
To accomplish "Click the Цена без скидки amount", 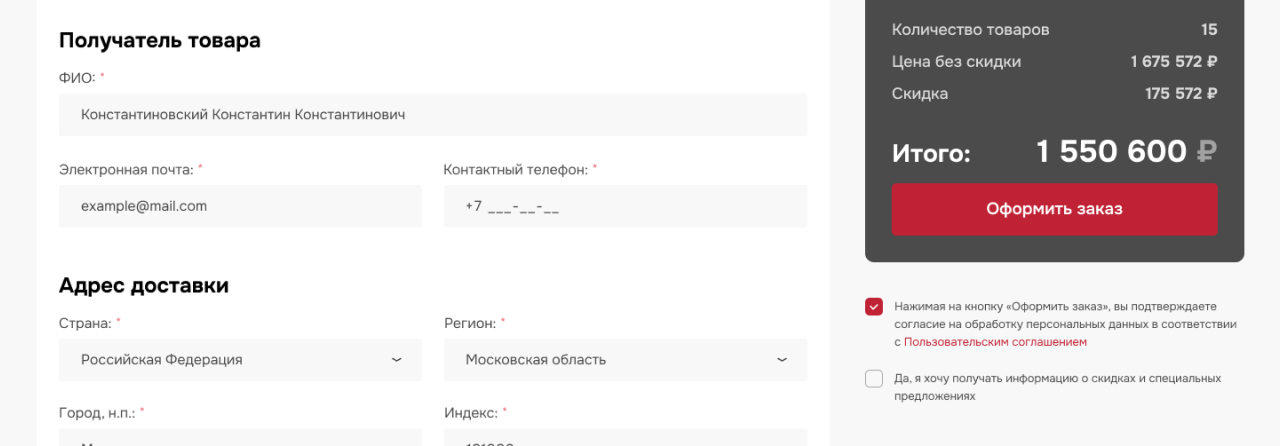I will (x=1173, y=62).
